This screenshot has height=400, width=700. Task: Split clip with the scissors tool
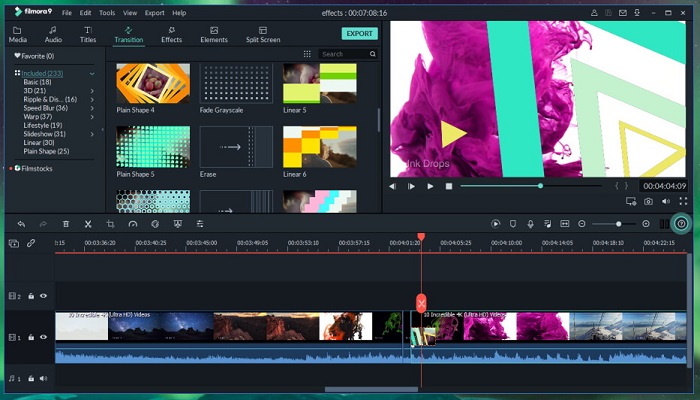pos(88,224)
